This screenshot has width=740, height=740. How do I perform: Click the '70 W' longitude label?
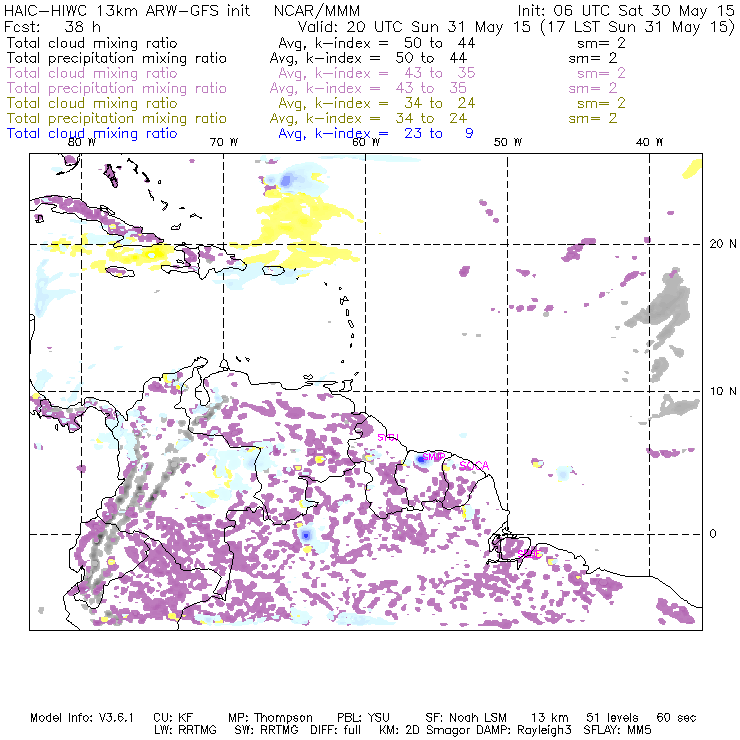224,142
